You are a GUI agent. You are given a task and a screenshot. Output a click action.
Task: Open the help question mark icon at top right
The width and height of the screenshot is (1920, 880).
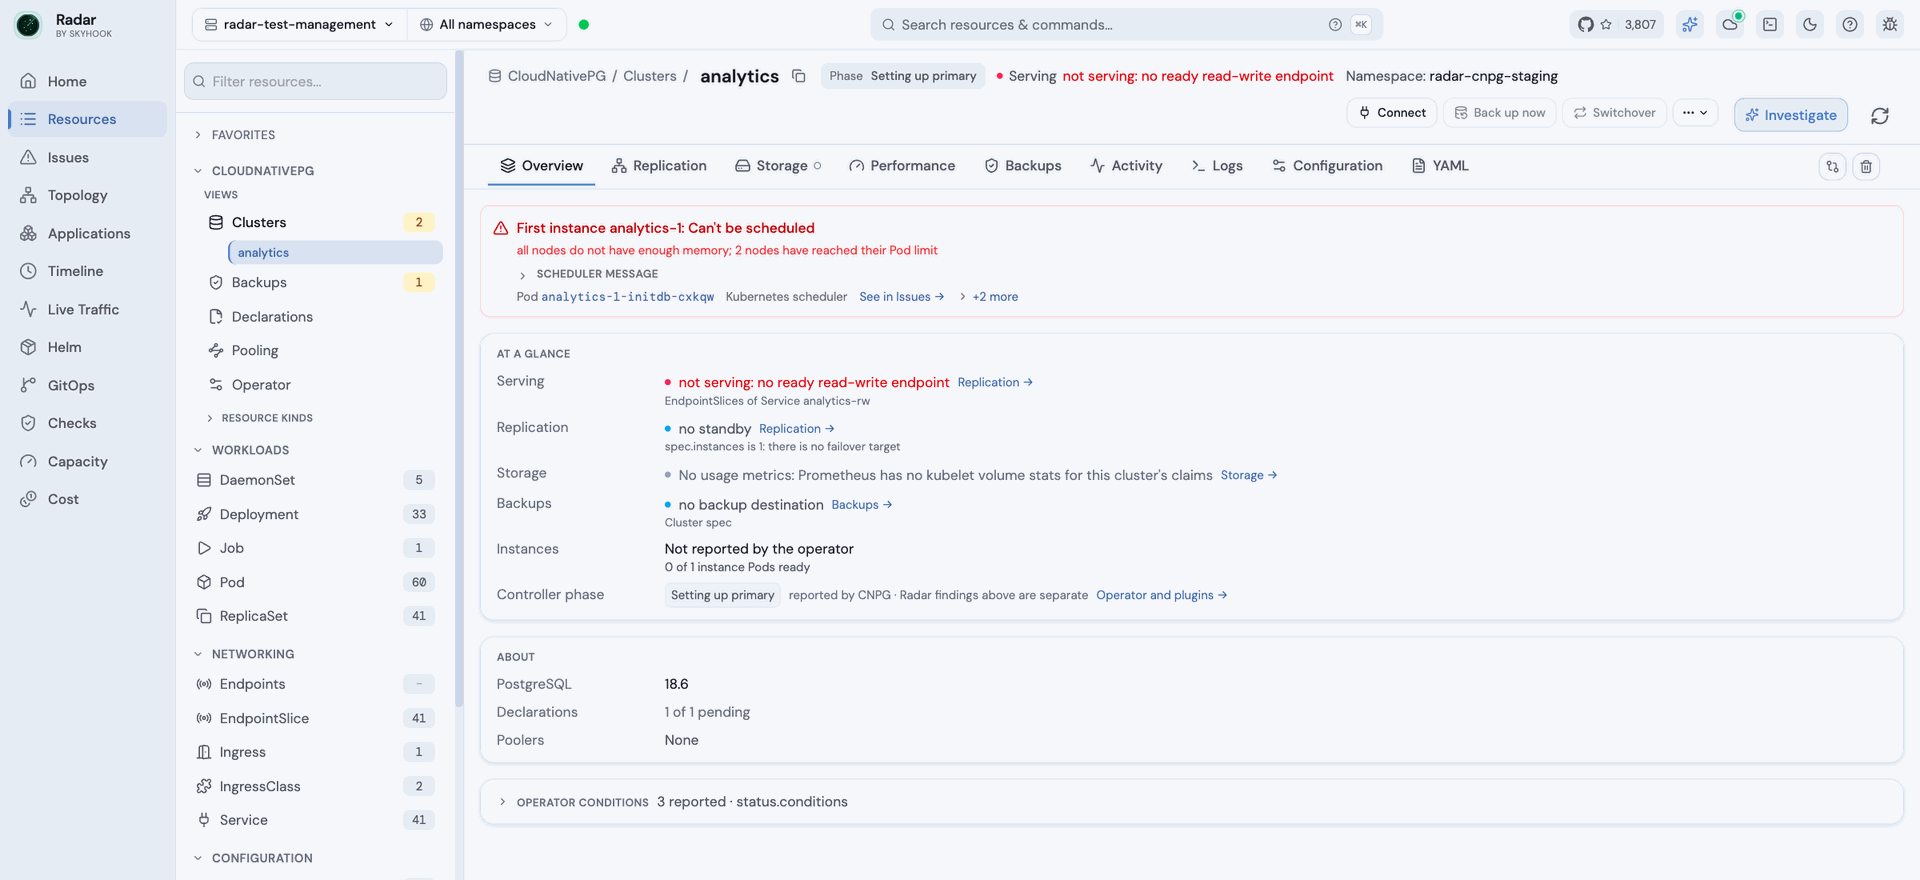1850,25
